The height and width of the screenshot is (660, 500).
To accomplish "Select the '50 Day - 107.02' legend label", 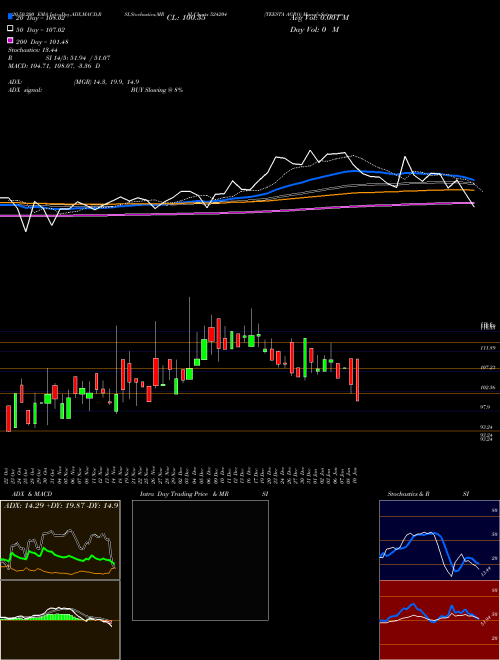I will click(x=40, y=30).
